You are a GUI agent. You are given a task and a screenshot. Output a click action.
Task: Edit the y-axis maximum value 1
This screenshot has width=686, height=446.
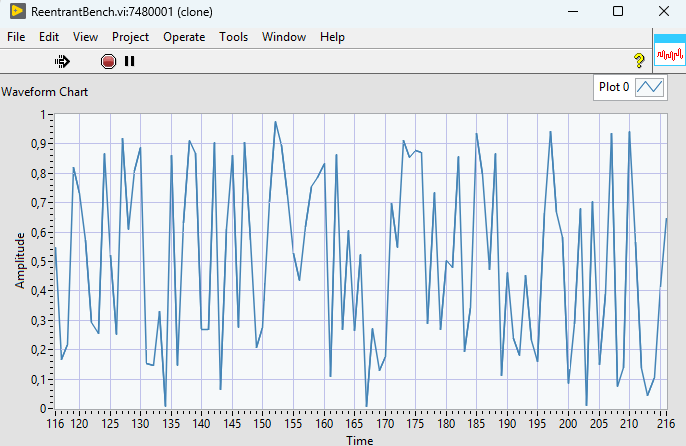click(x=42, y=115)
